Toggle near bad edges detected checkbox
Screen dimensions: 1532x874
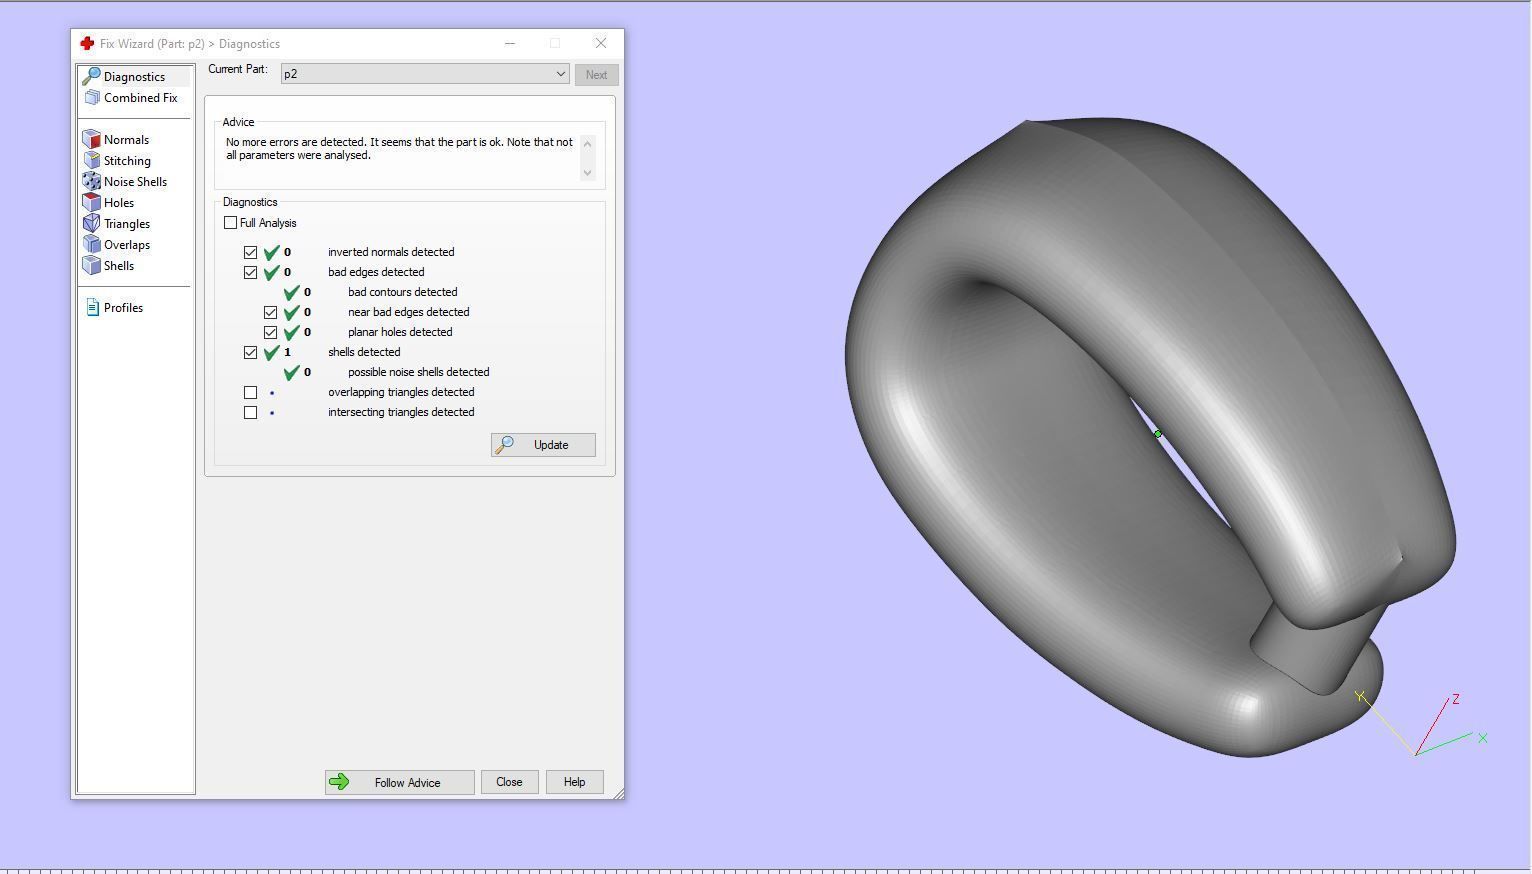click(271, 312)
